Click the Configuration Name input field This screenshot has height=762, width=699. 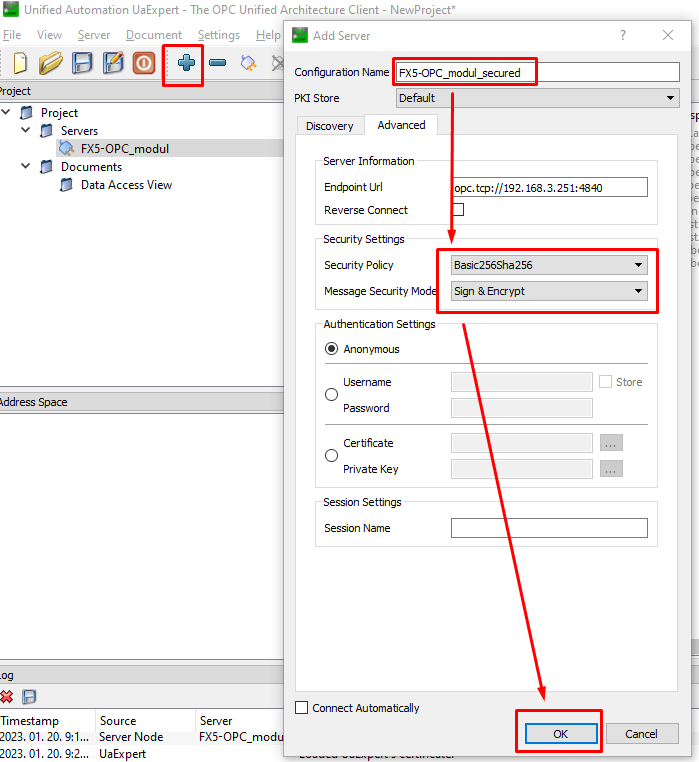point(538,72)
